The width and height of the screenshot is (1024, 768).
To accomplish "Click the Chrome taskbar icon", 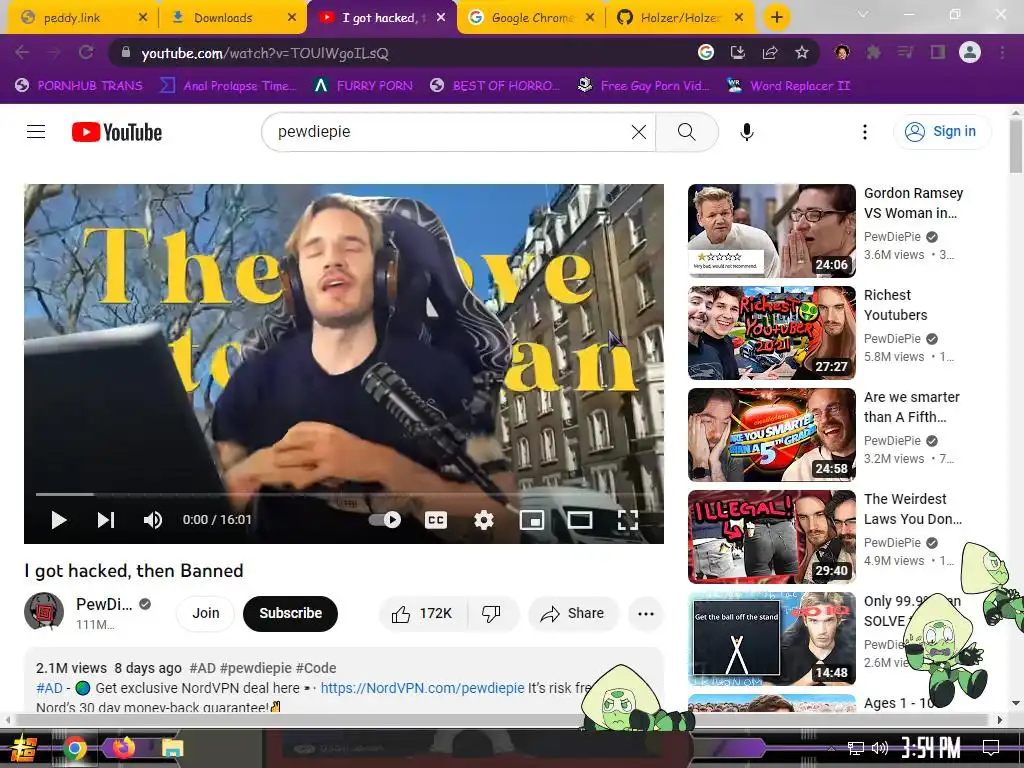I will click(75, 748).
